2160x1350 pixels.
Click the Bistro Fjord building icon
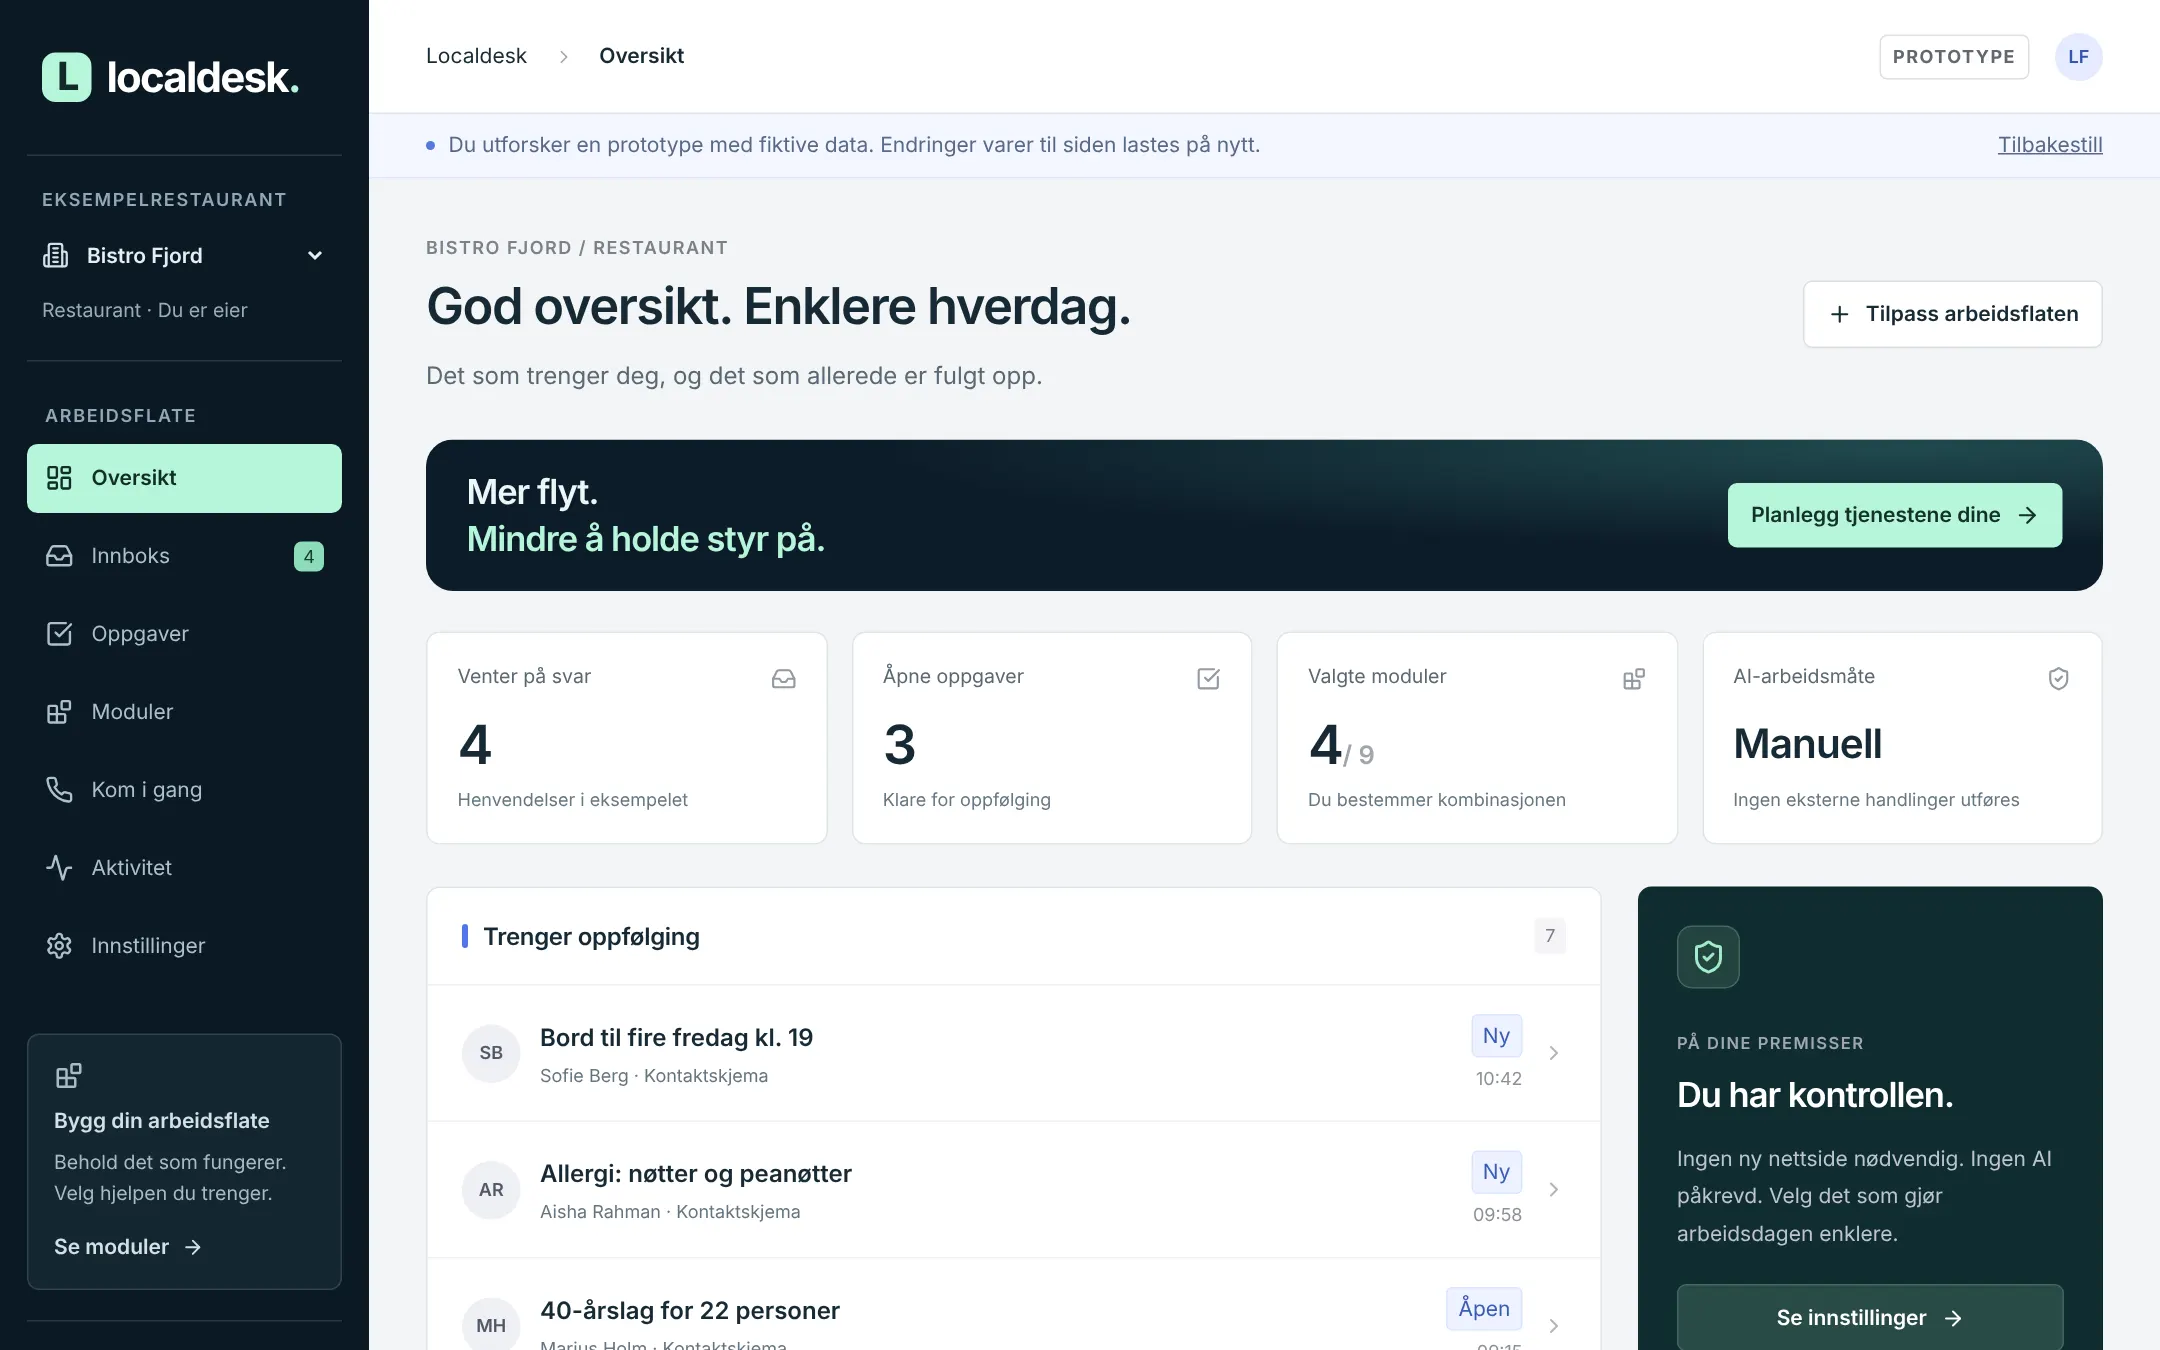click(x=56, y=256)
